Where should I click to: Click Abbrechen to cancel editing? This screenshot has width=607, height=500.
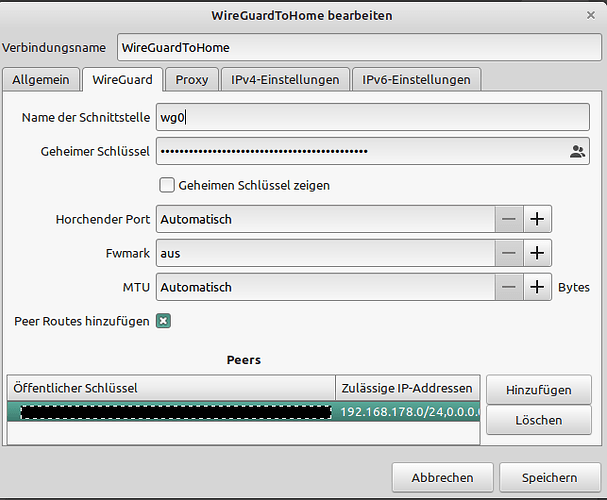tap(442, 478)
